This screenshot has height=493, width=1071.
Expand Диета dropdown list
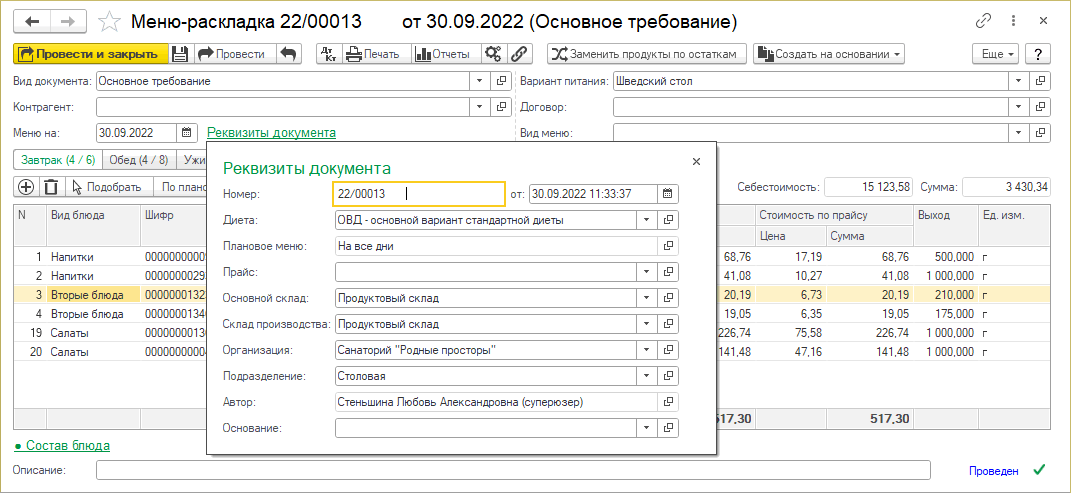pos(646,220)
